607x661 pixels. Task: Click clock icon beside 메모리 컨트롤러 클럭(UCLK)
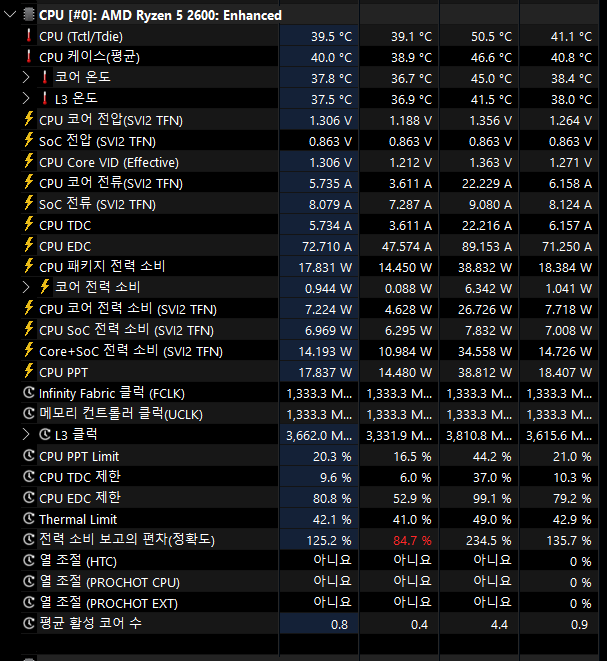click(x=29, y=414)
